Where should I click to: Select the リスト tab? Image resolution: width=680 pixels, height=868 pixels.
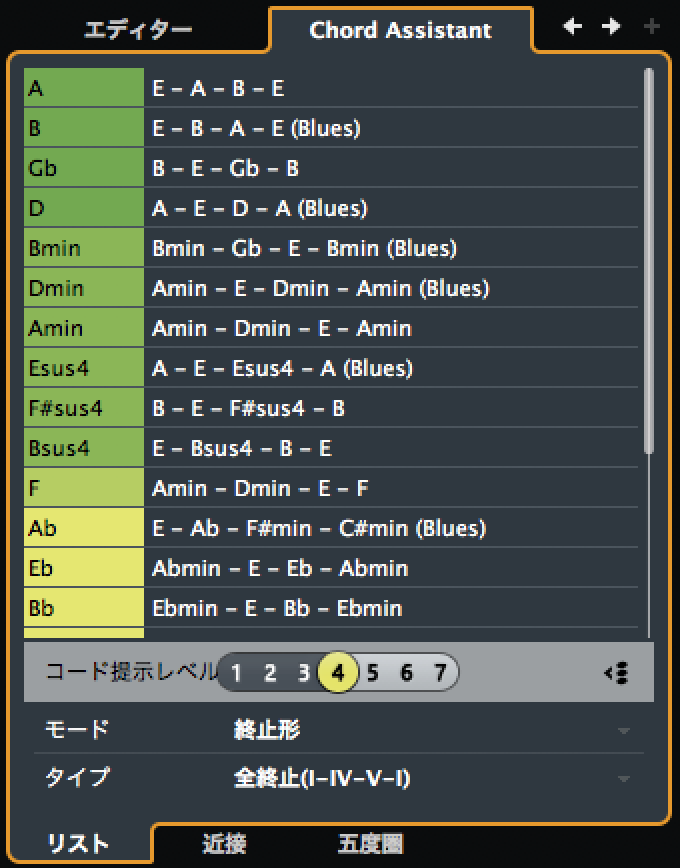(x=78, y=844)
